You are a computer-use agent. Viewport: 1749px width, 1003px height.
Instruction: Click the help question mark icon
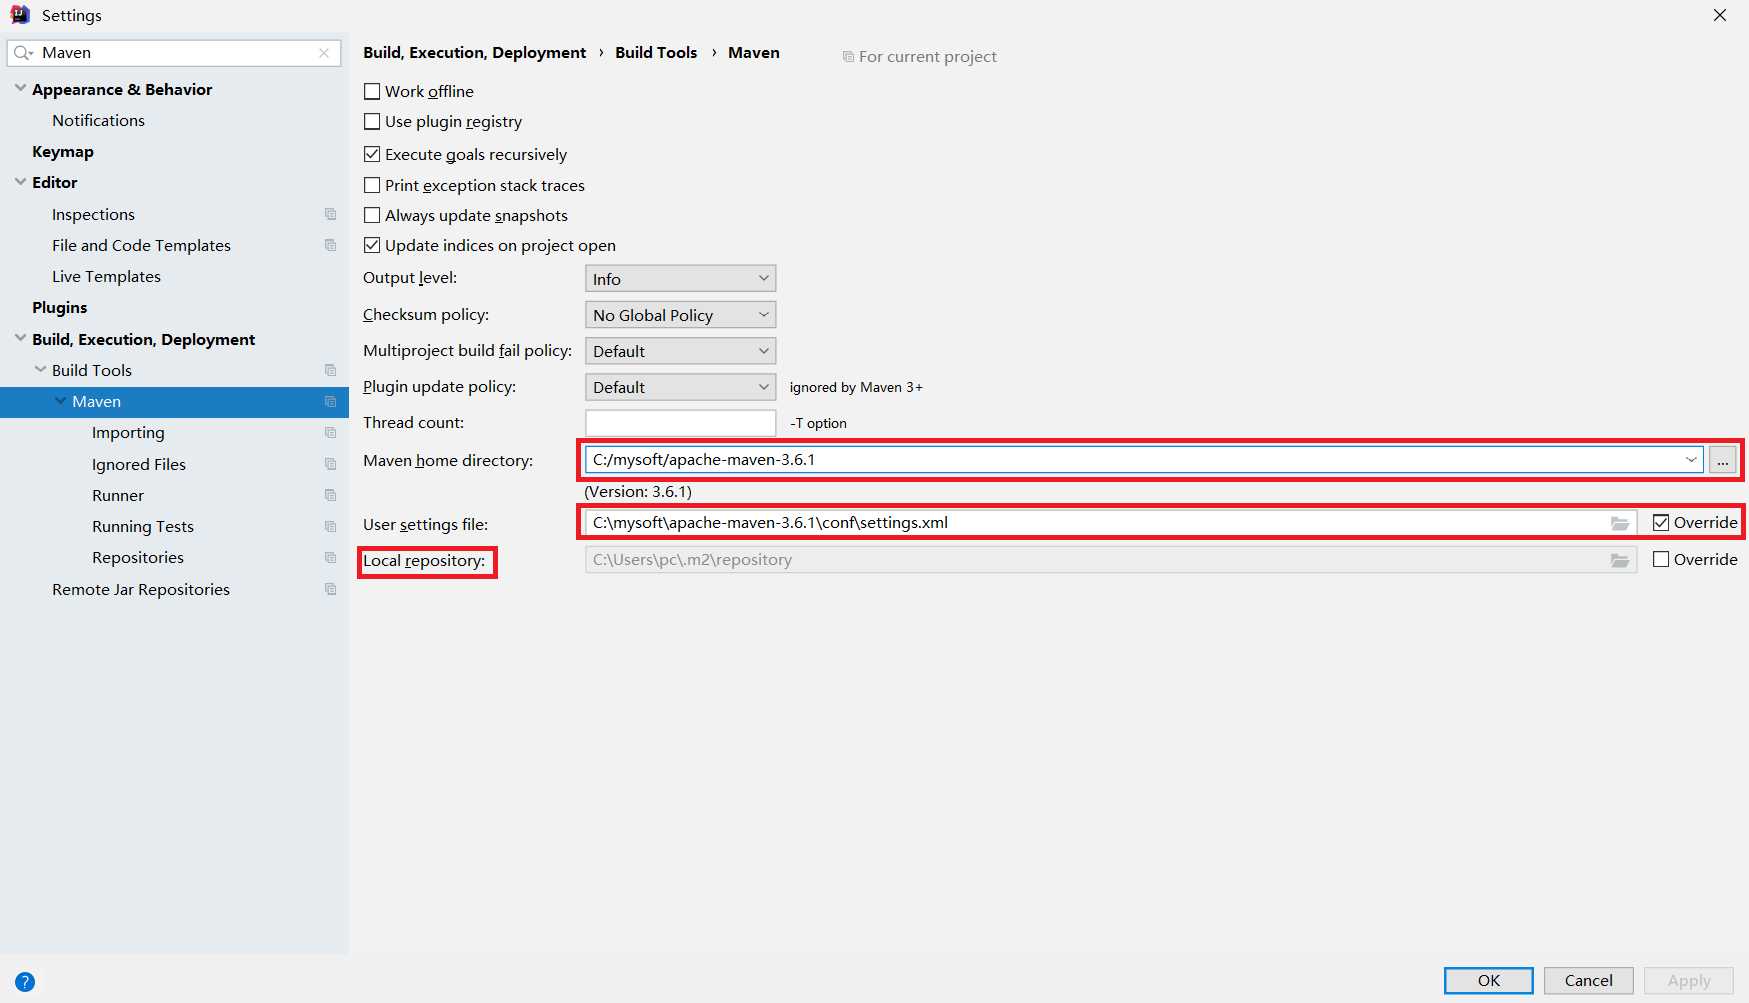point(25,982)
